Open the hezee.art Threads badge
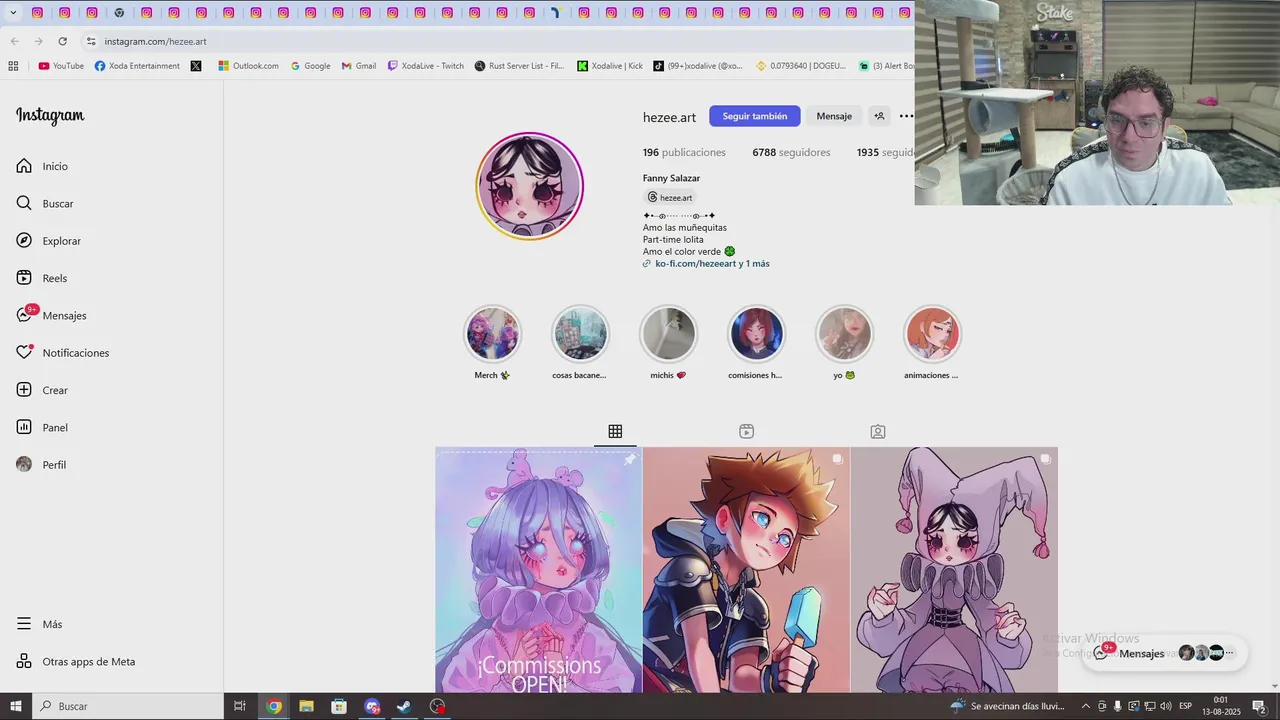The image size is (1280, 720). click(x=670, y=197)
